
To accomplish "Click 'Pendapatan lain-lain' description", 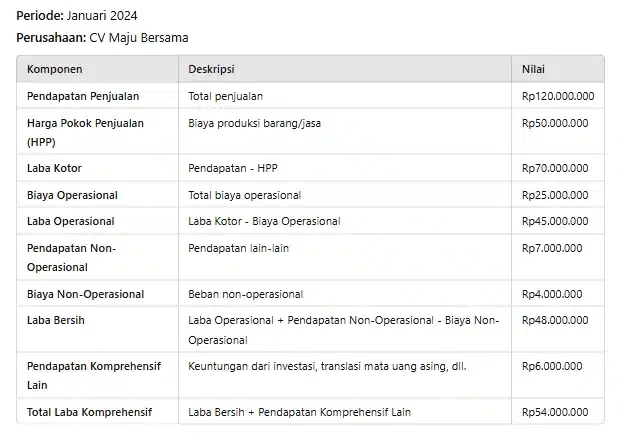I will click(x=238, y=248).
